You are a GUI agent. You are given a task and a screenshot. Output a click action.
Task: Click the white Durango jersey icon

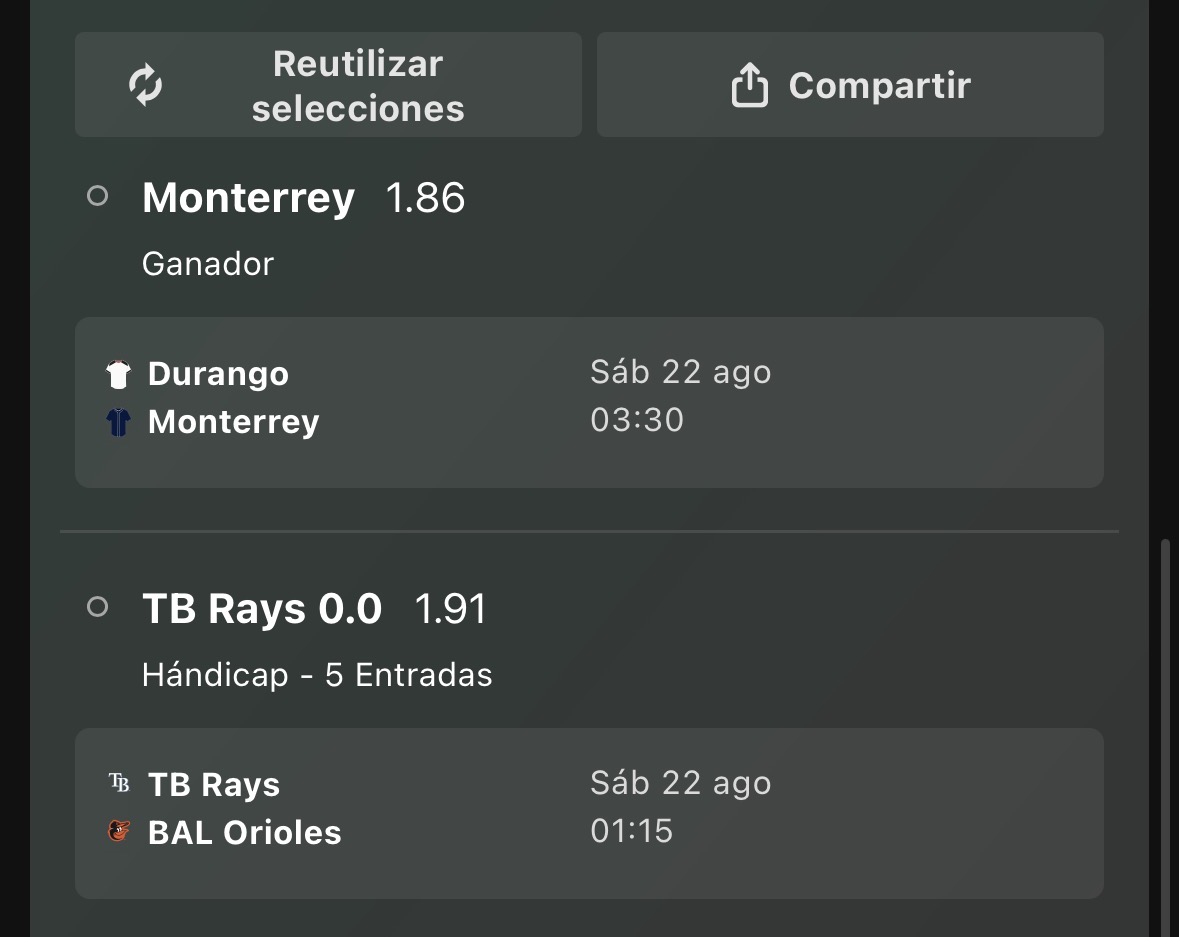click(118, 374)
